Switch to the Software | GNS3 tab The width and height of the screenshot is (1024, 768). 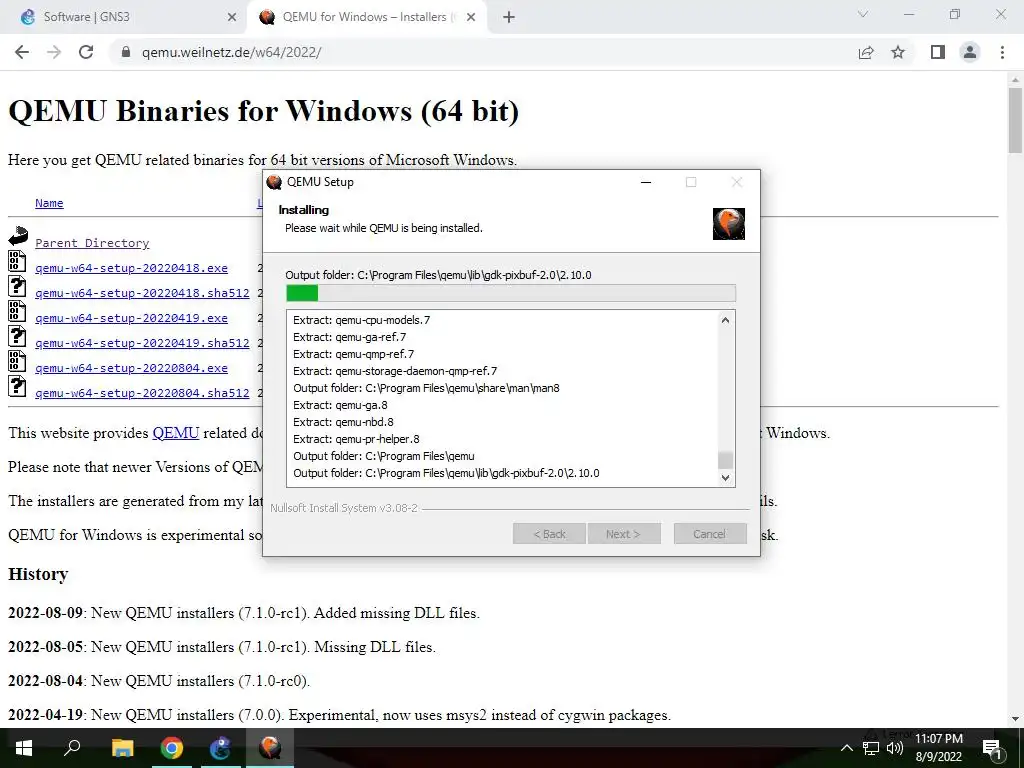123,17
